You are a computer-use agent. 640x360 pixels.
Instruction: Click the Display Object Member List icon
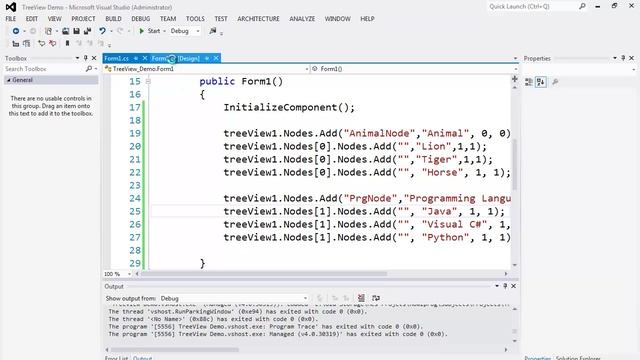(x=16, y=43)
